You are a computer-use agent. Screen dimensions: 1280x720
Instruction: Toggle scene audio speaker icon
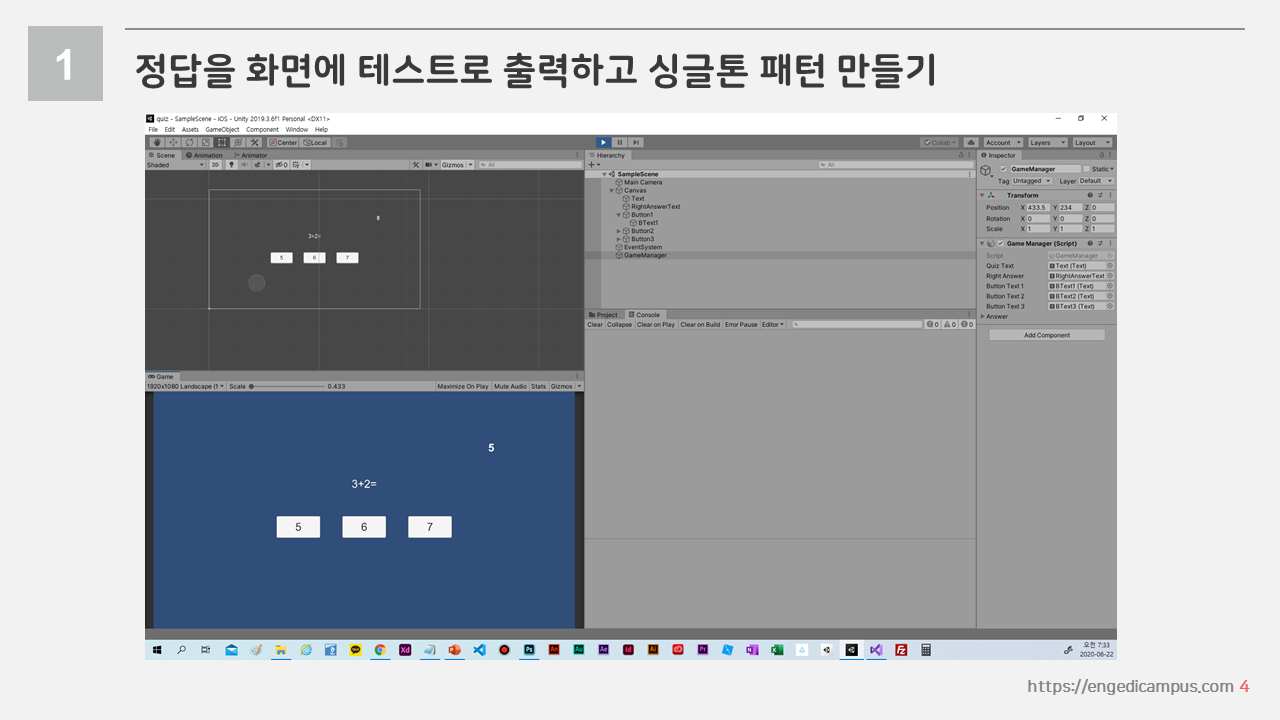pos(244,165)
